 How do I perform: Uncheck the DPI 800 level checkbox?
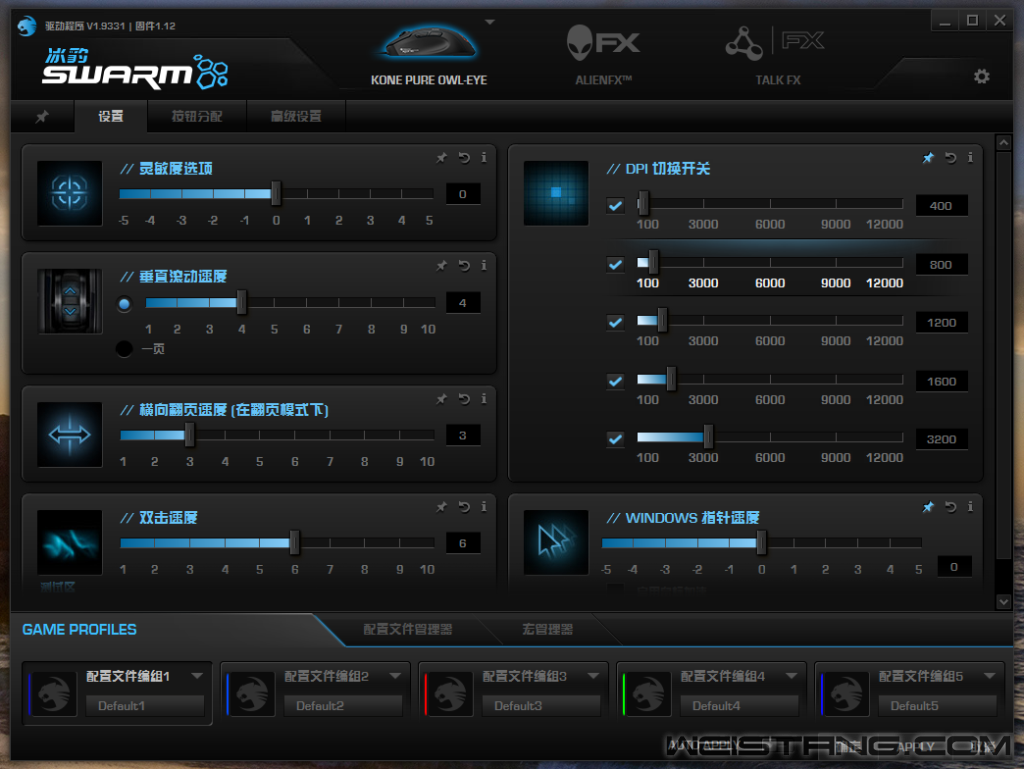(x=615, y=264)
